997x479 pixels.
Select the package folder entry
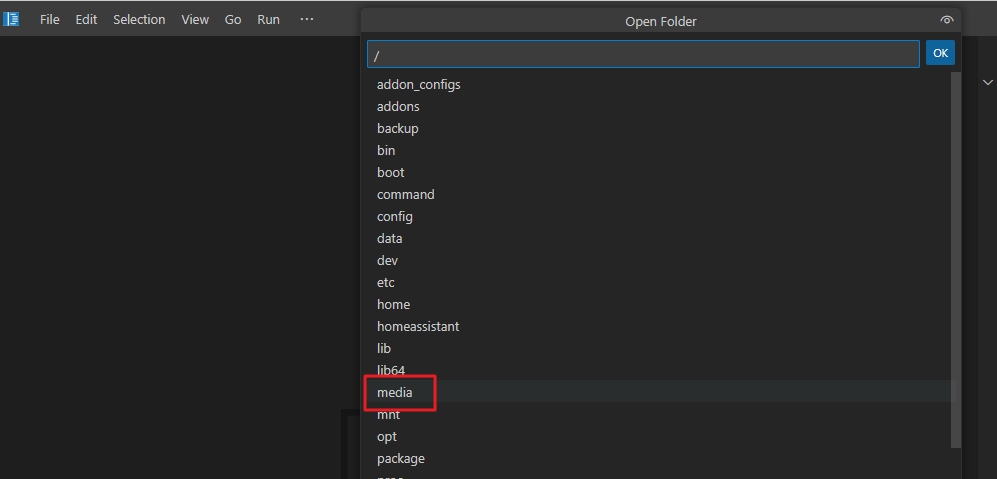401,459
